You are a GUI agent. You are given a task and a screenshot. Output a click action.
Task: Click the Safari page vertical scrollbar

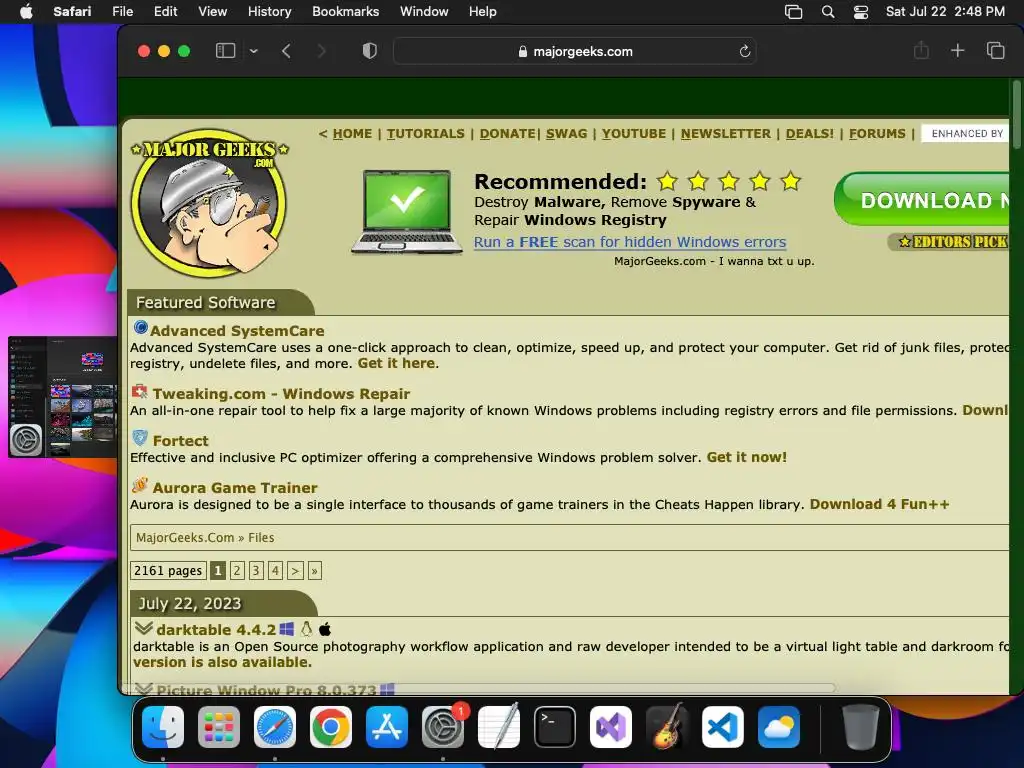(1016, 115)
